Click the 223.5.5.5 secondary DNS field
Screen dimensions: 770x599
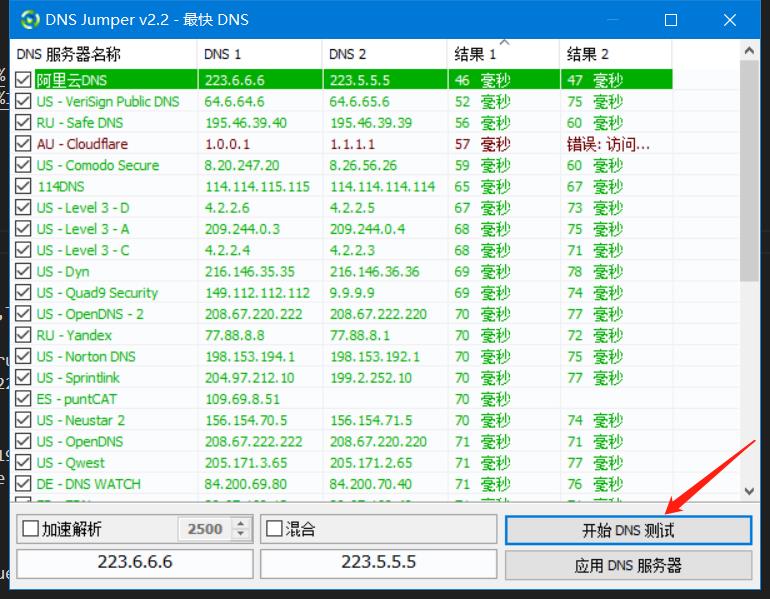click(378, 563)
